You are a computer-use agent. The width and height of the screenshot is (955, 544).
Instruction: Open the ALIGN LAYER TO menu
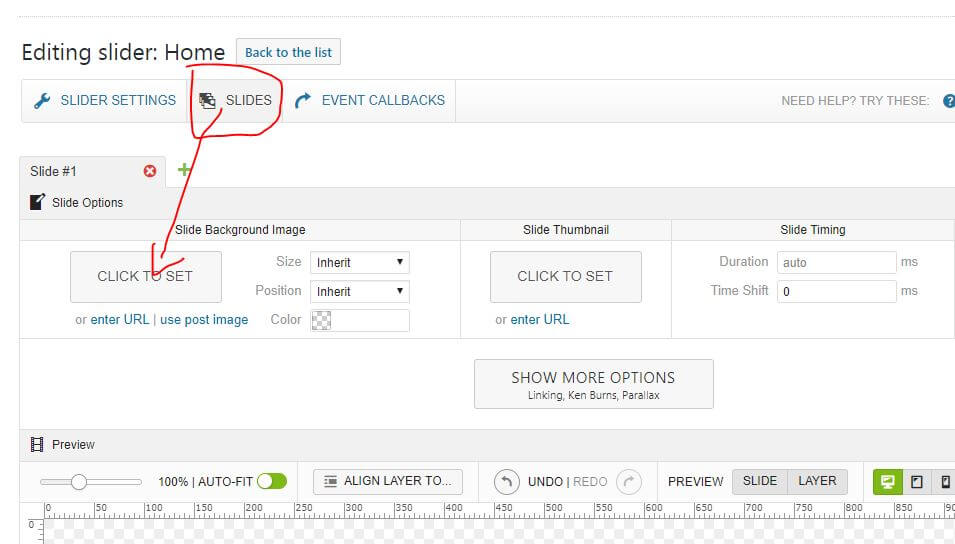point(388,481)
